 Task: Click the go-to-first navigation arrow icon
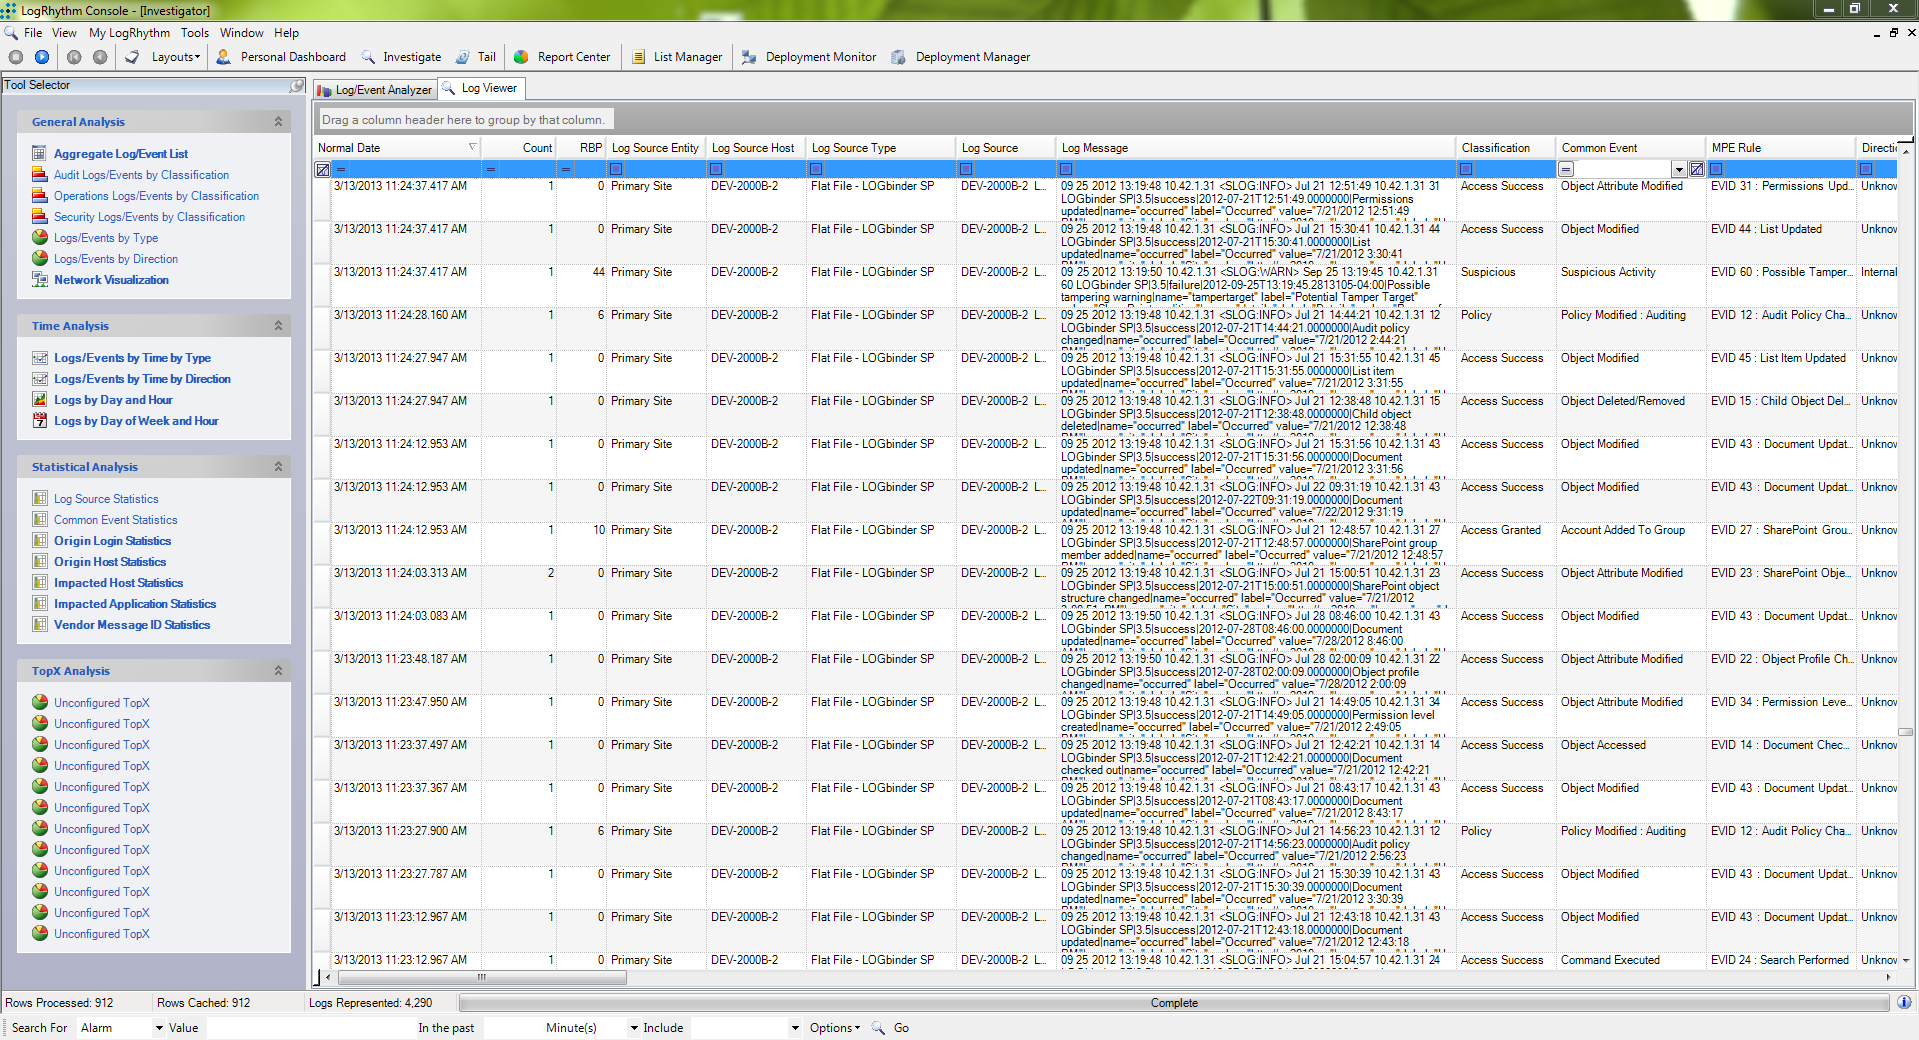74,57
